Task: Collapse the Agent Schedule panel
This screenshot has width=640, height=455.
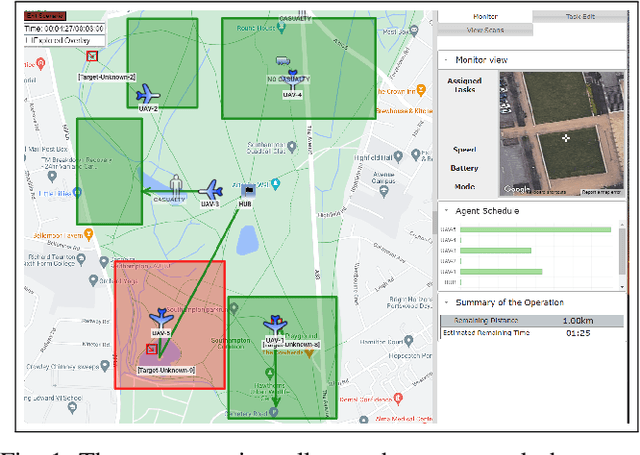Action: (x=446, y=210)
